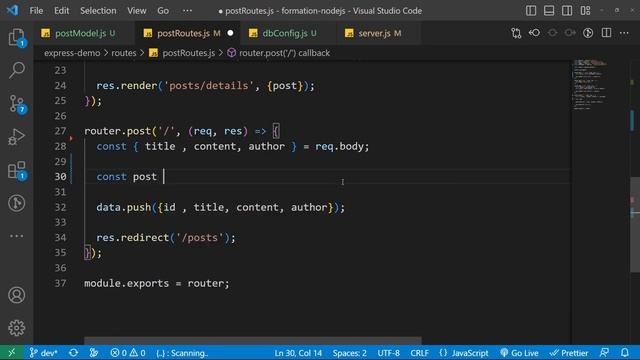
Task: Open the Go menu
Action: [x=163, y=11]
